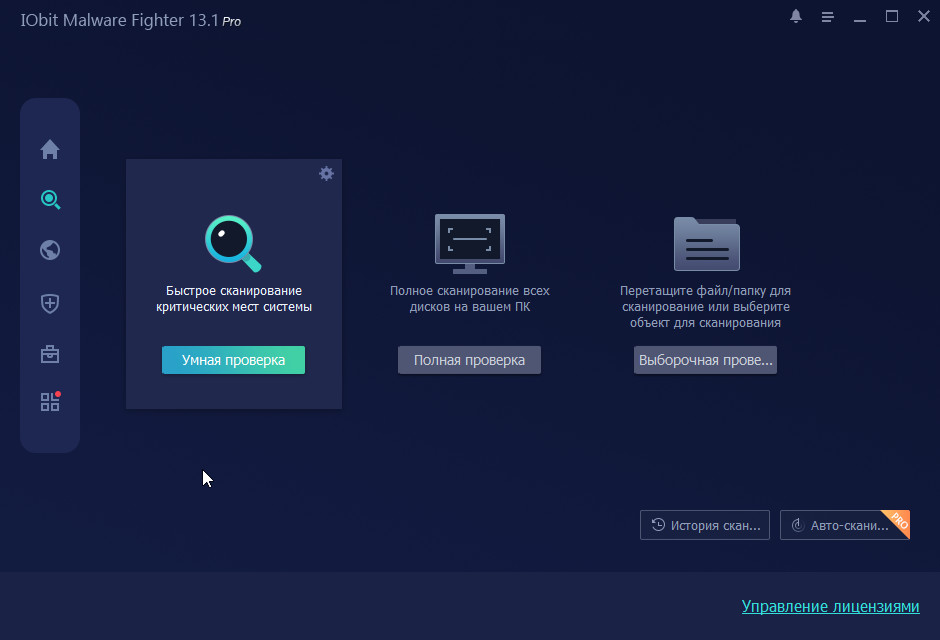Open the Tools briefcase sidebar icon

coord(50,353)
